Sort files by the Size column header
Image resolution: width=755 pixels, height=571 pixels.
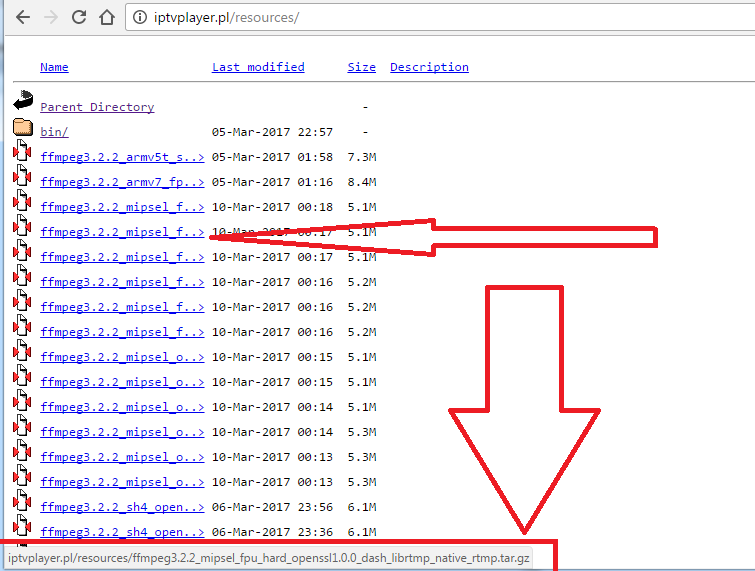pos(361,67)
